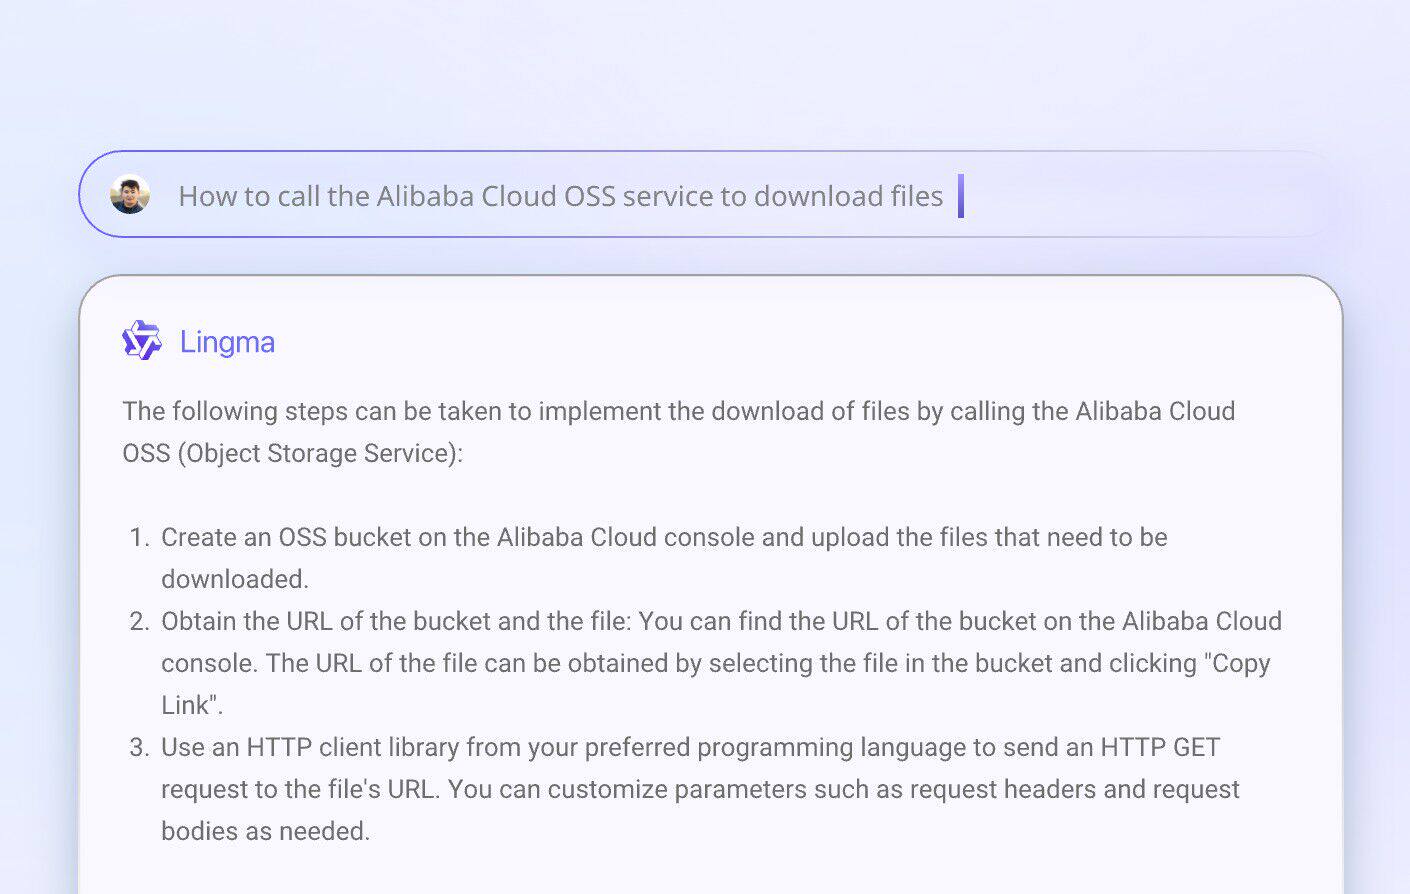Click the 'OSS (Object Storage Service):' line
The image size is (1410, 894).
(x=292, y=453)
